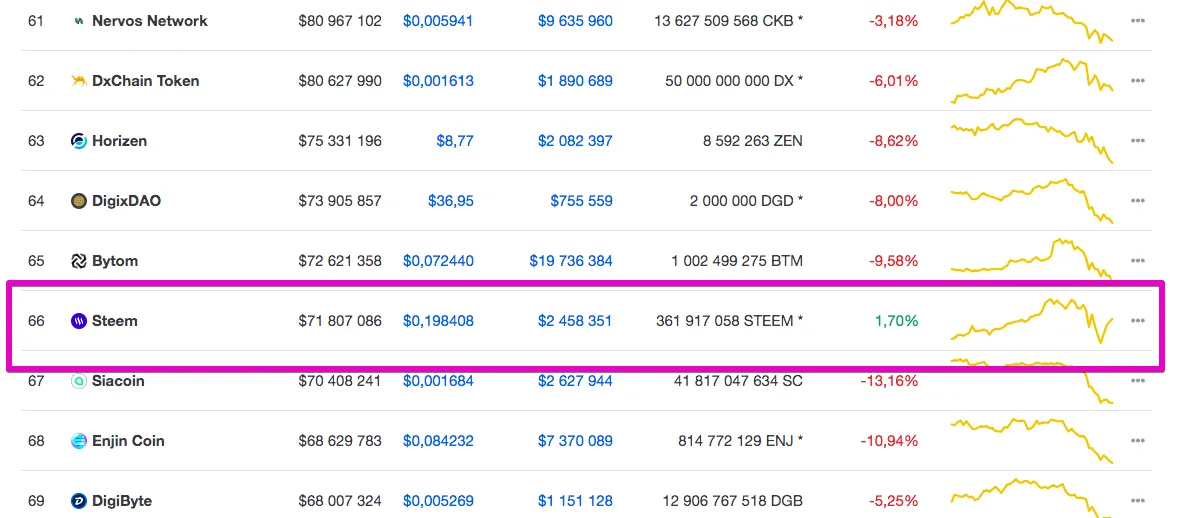Open the Steem 7-day price chart

[1032, 320]
